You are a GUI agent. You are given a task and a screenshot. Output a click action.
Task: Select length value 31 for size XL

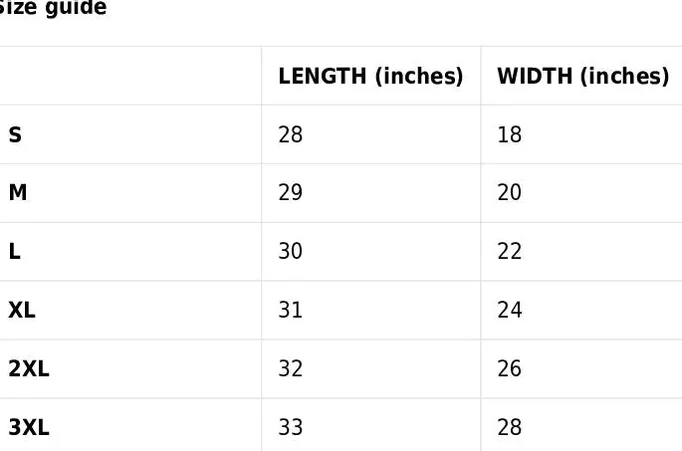click(291, 310)
